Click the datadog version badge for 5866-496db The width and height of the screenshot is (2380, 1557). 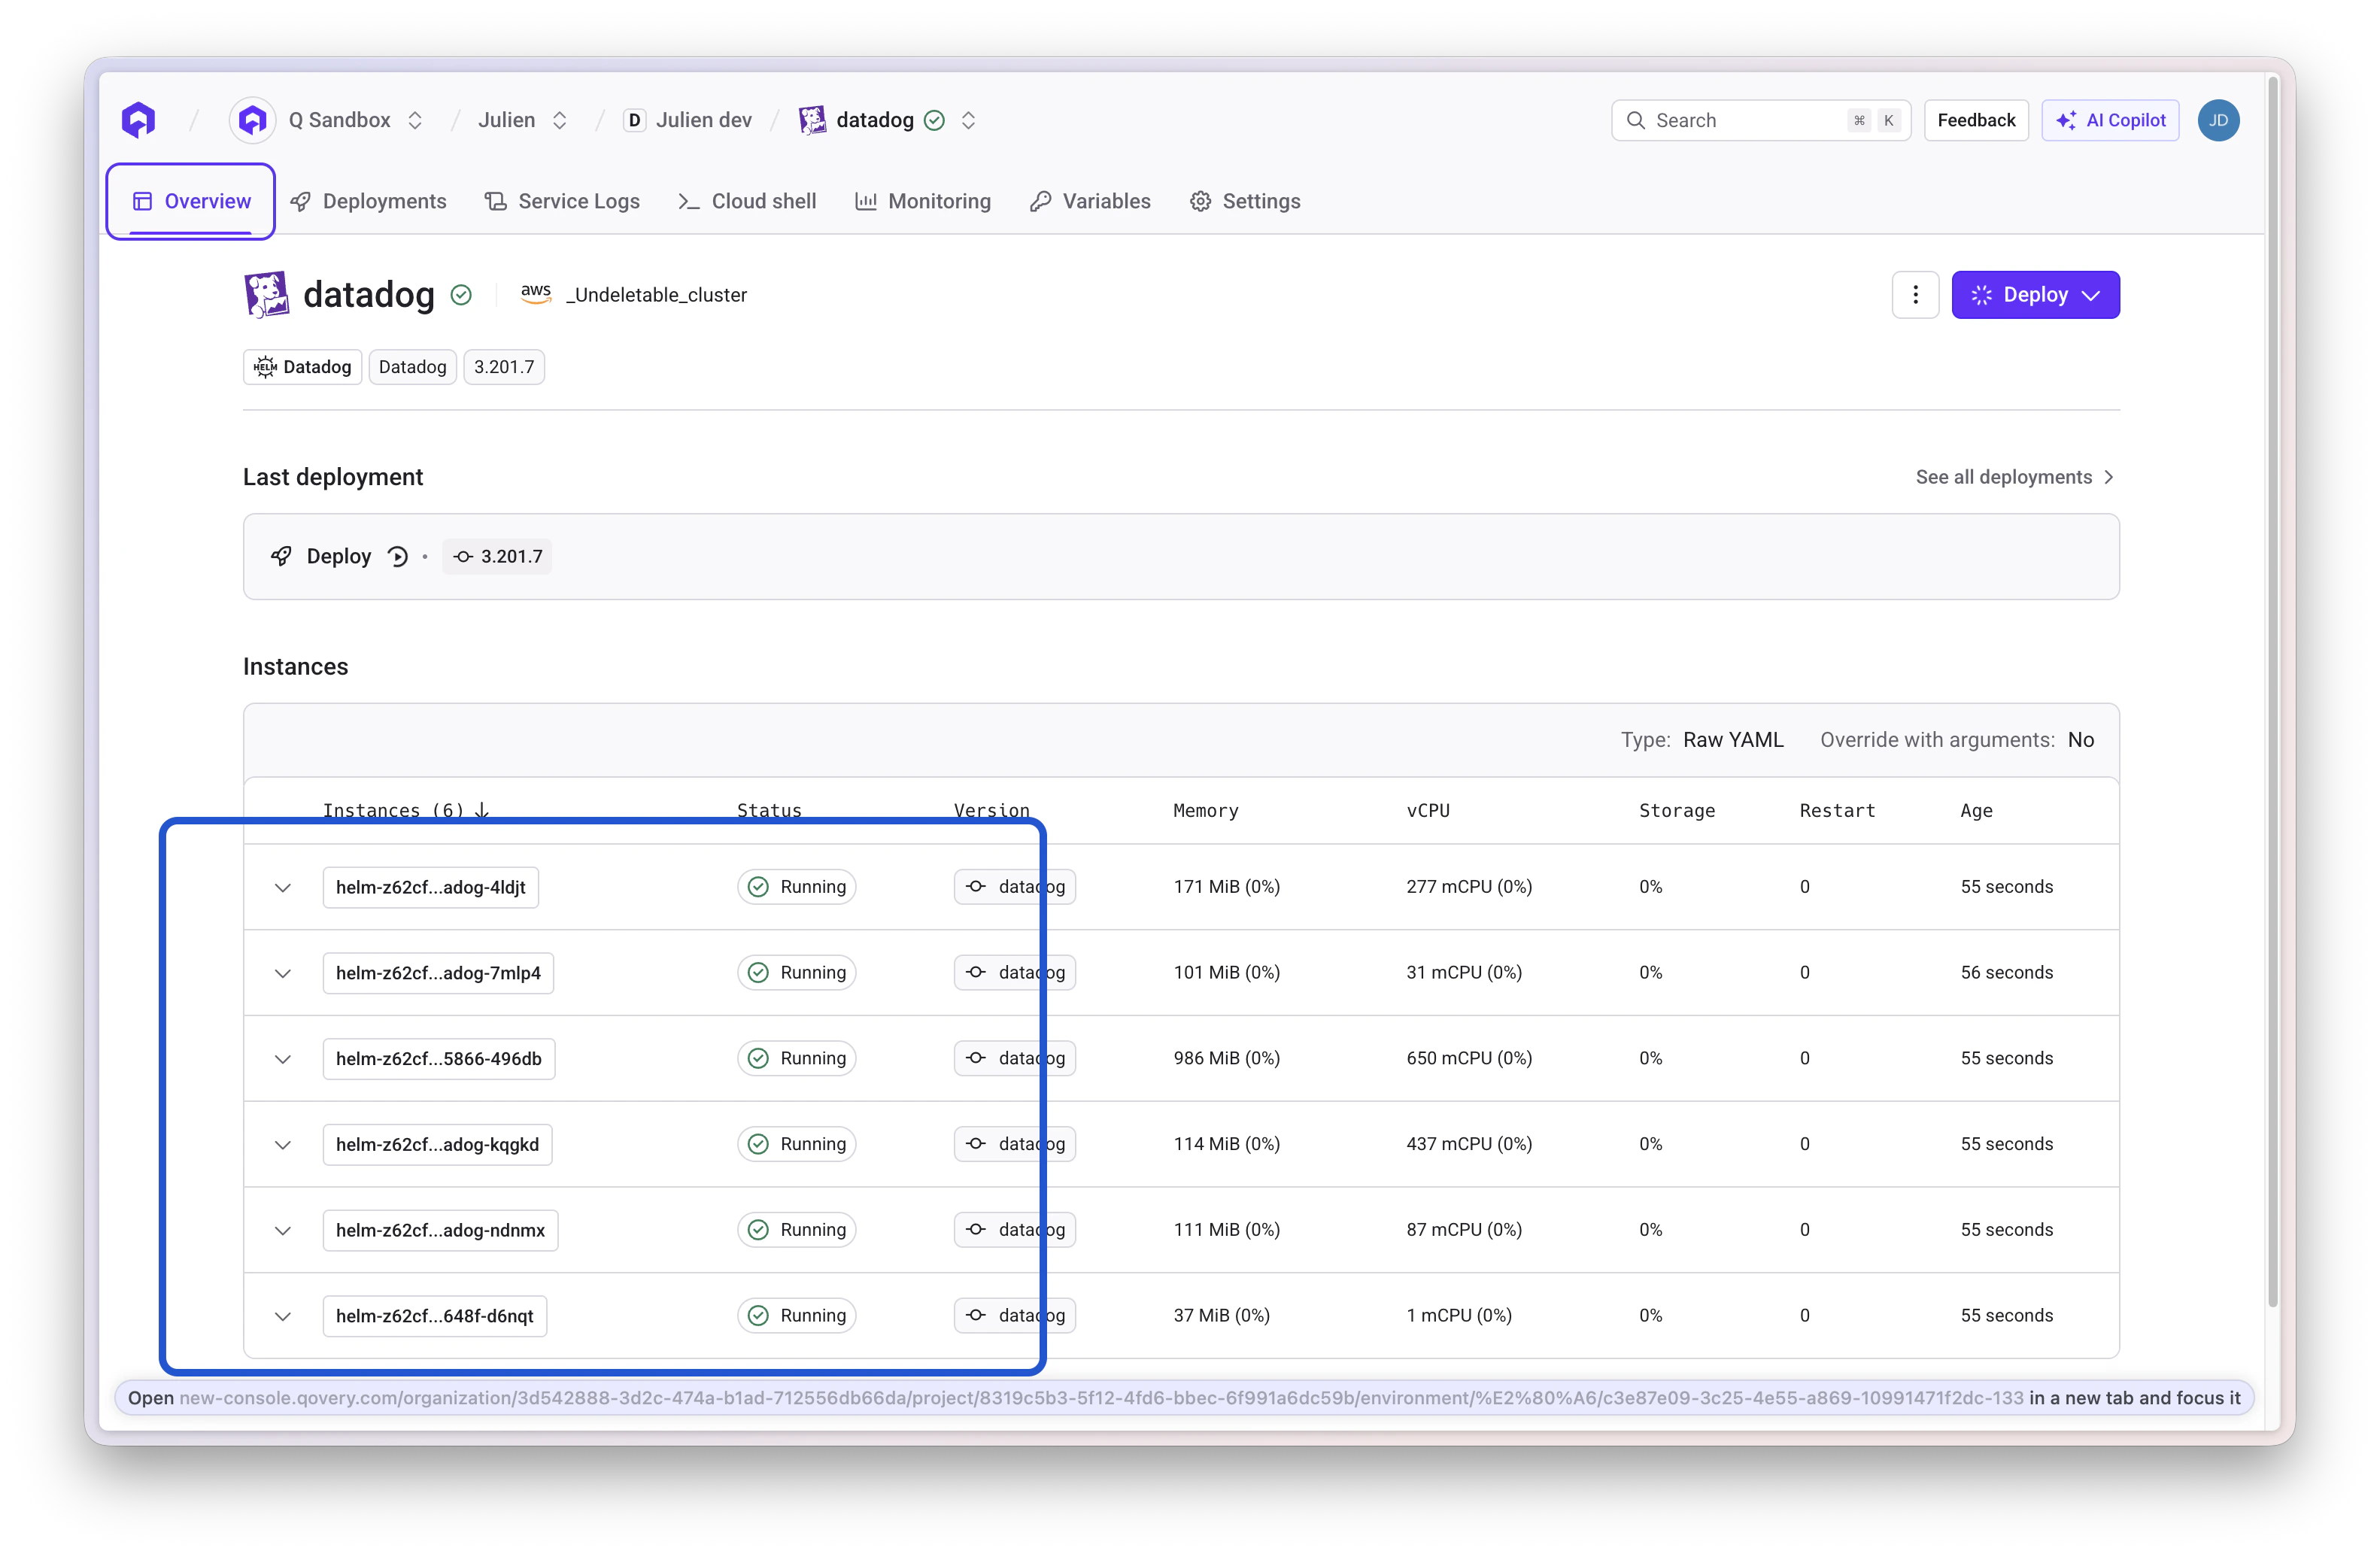pos(1015,1059)
